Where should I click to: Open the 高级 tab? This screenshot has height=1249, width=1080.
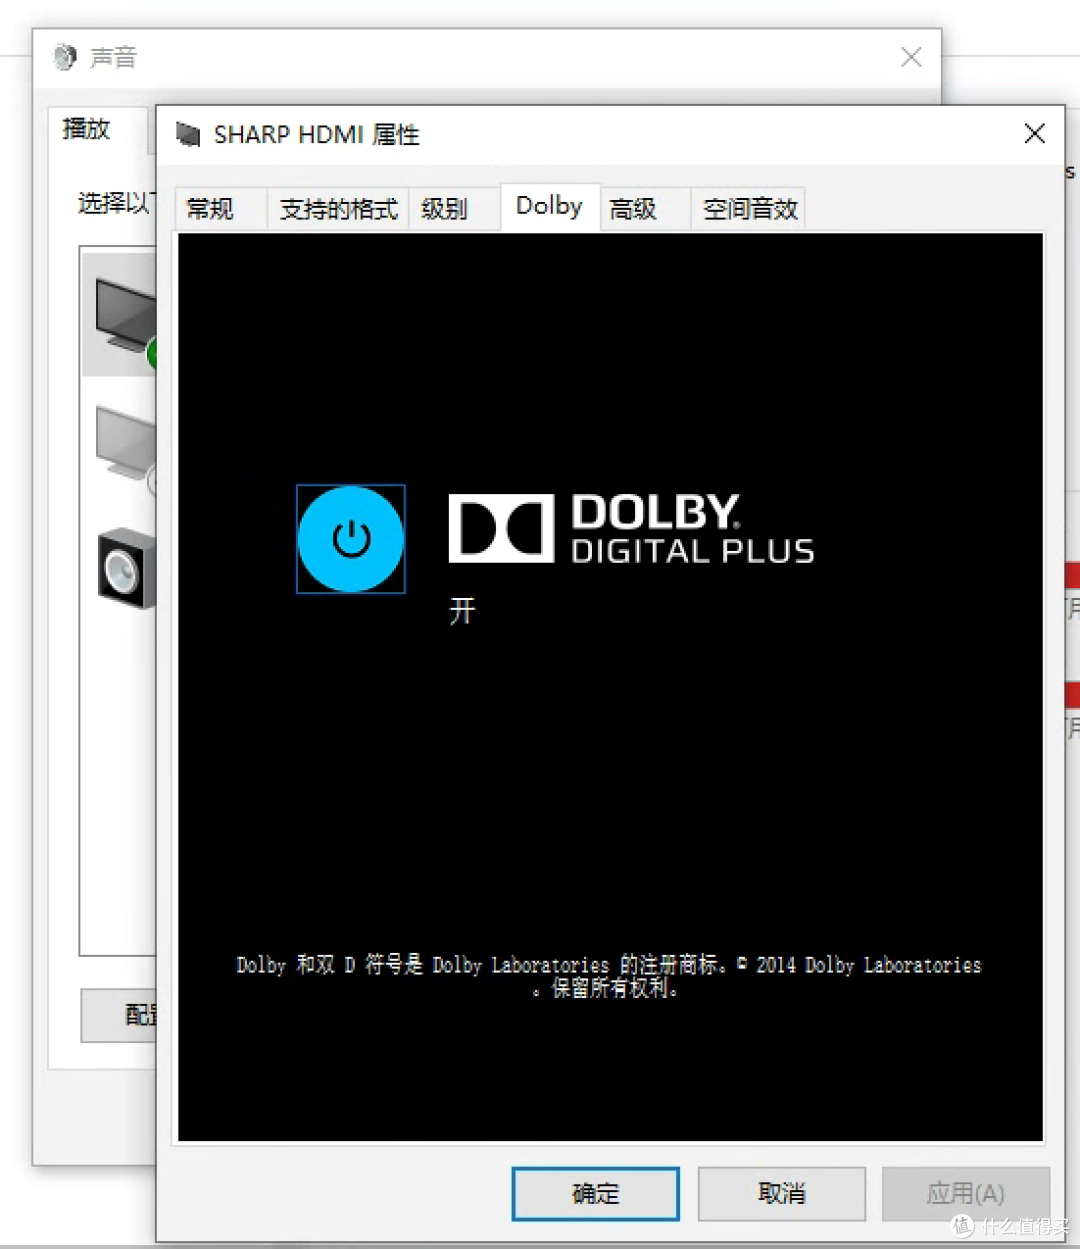click(631, 208)
